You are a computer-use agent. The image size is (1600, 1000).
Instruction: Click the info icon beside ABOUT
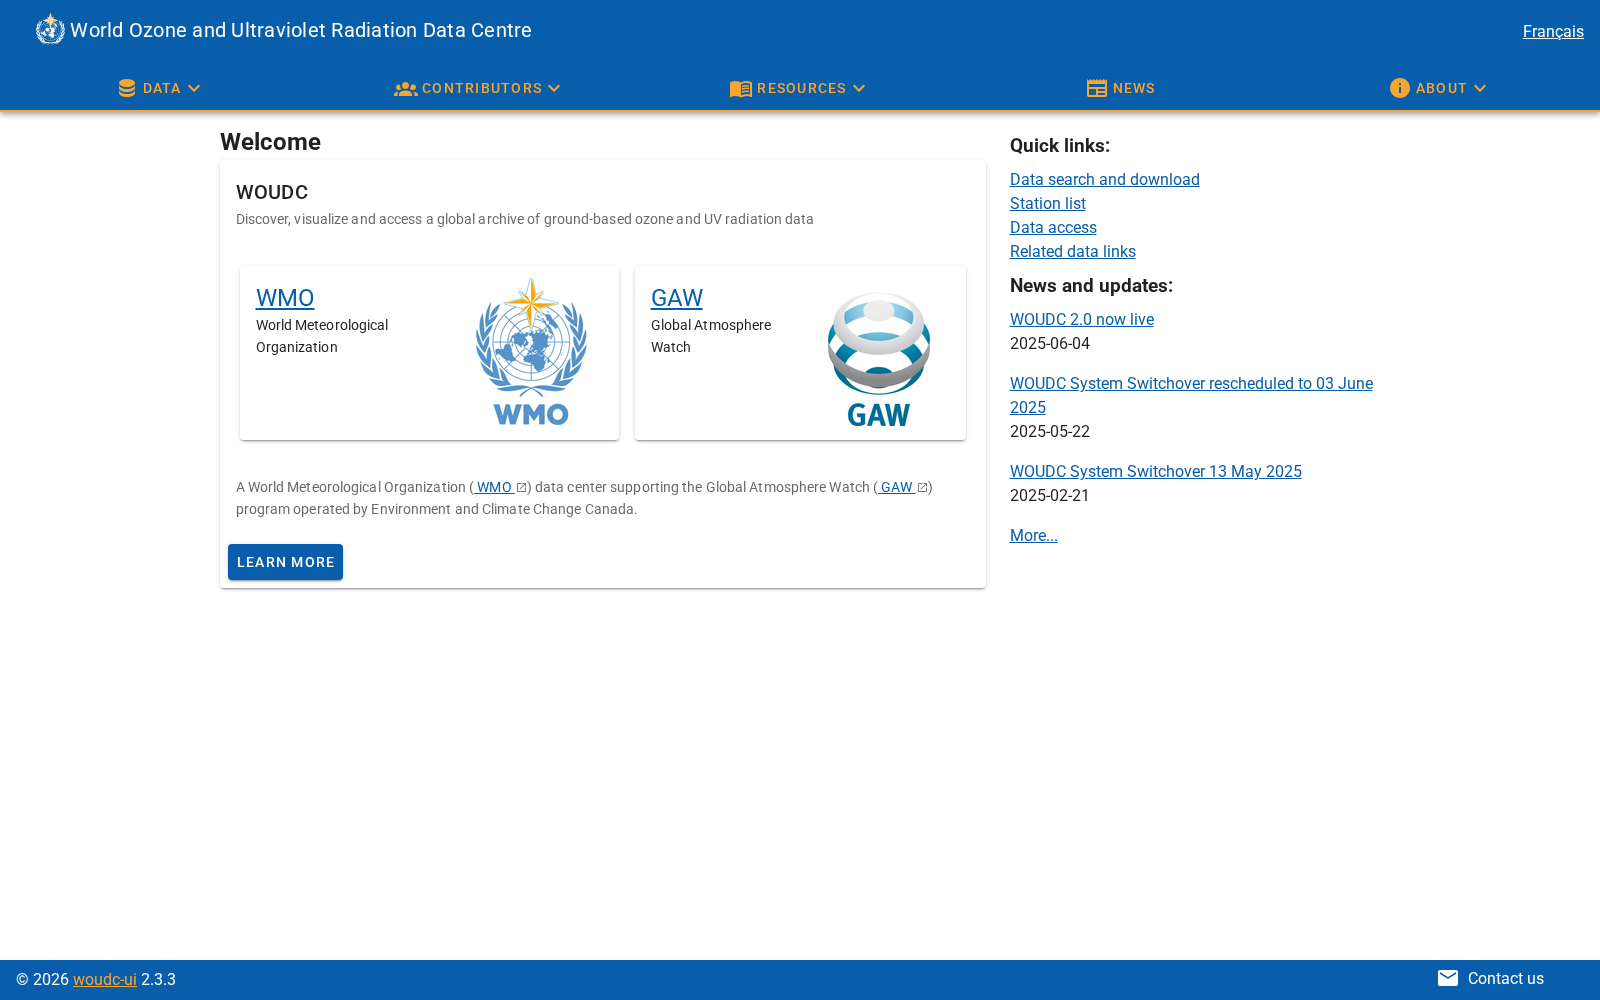(1400, 88)
